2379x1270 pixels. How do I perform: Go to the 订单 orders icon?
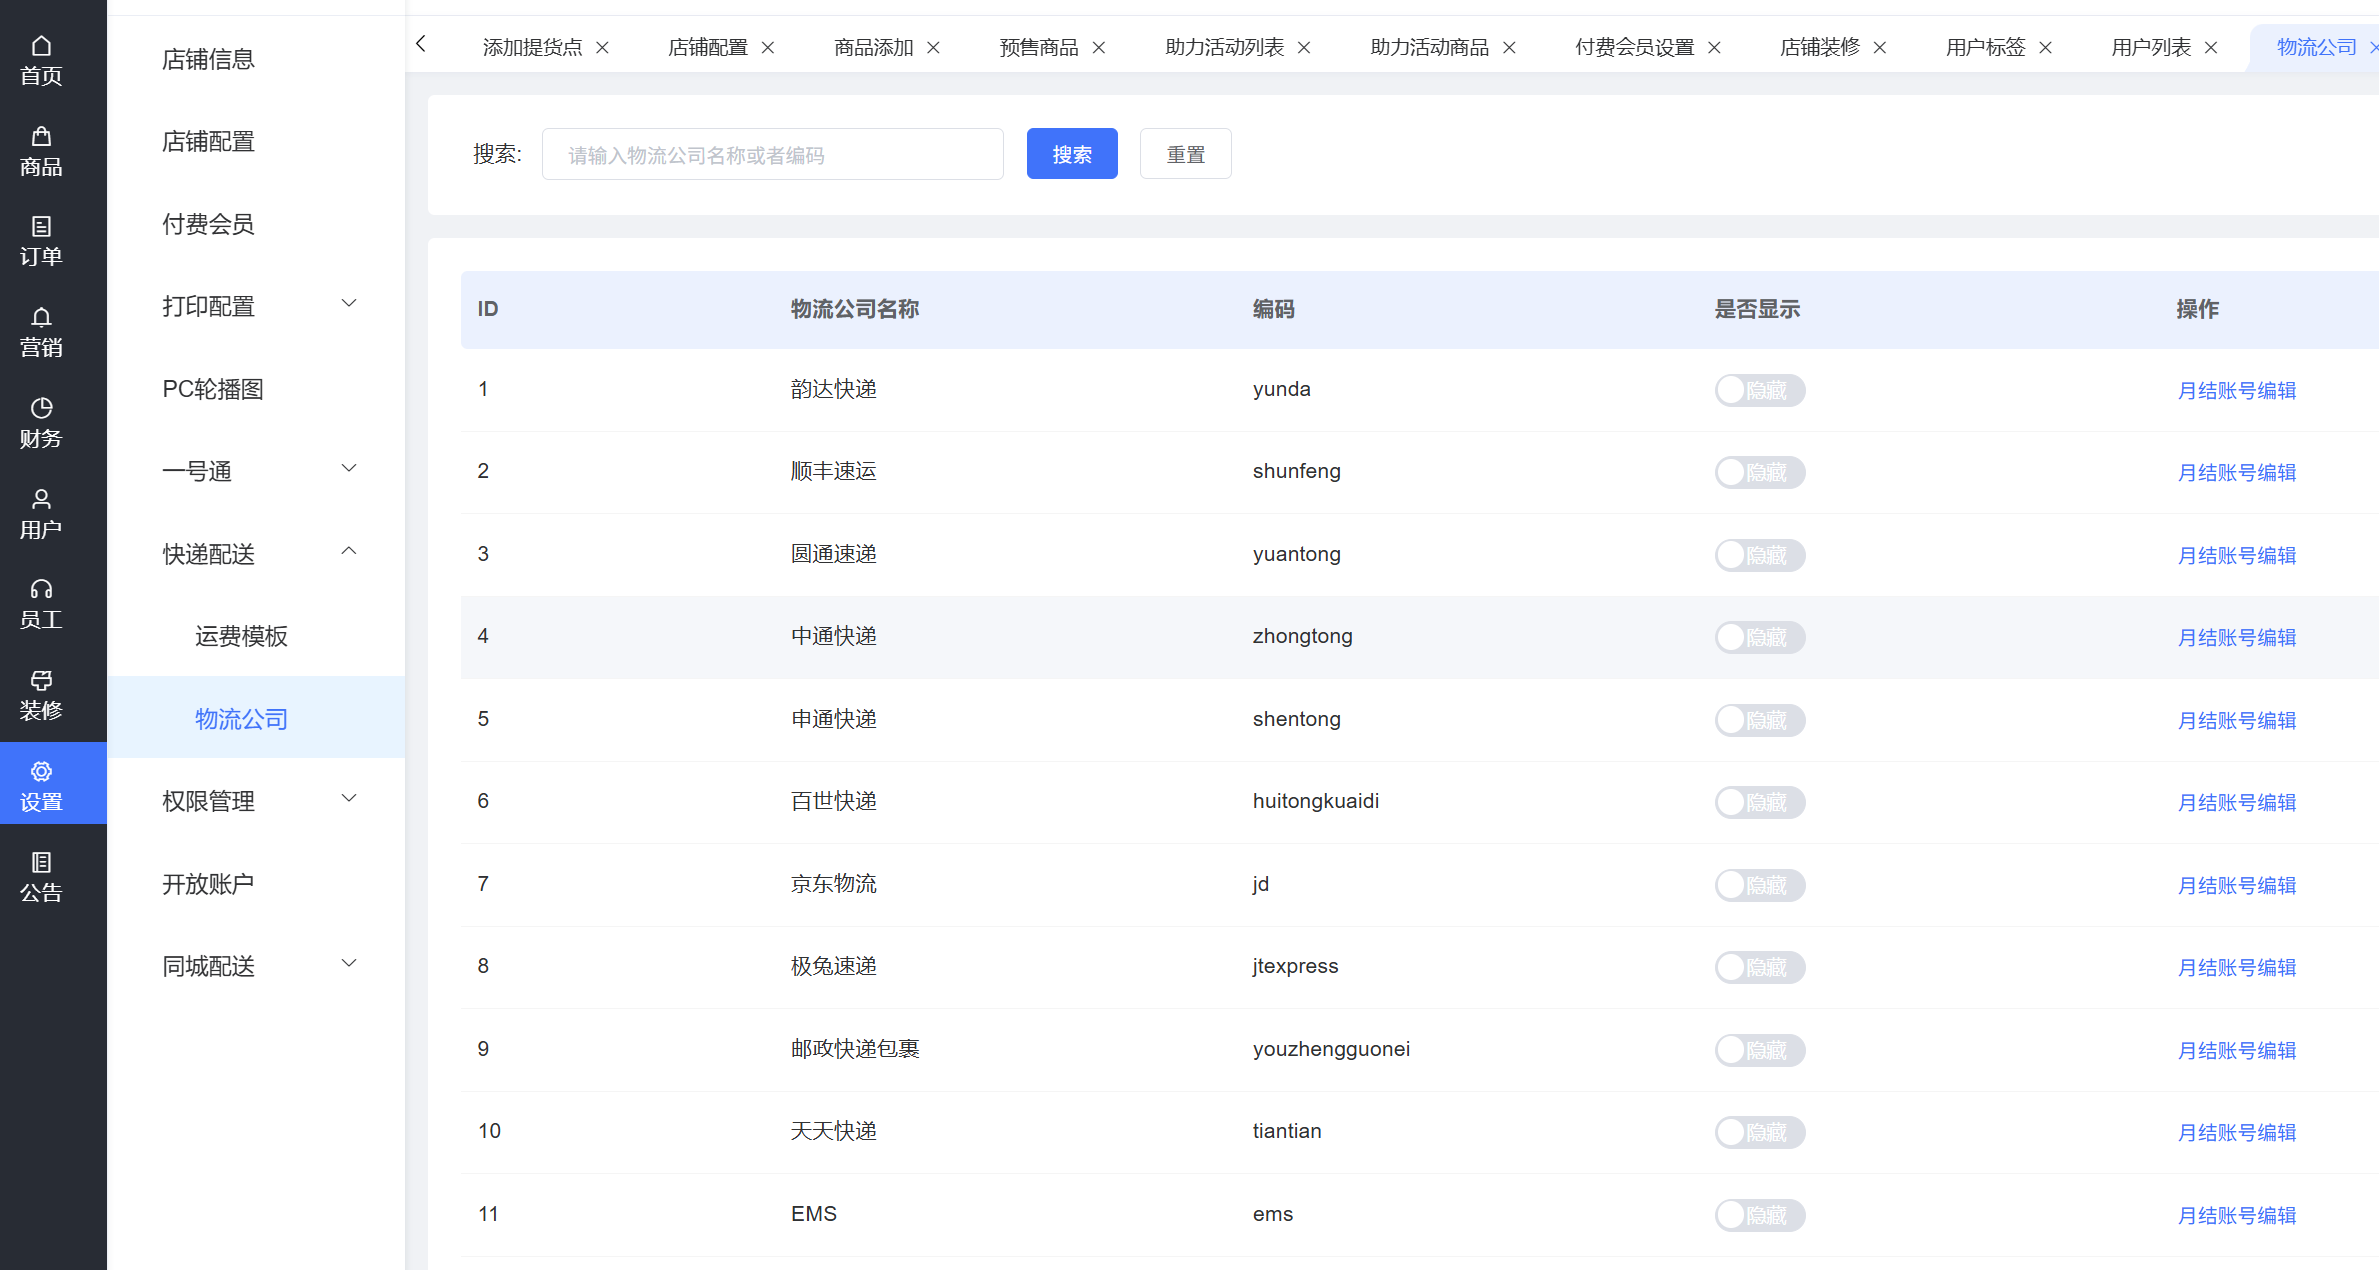click(41, 241)
